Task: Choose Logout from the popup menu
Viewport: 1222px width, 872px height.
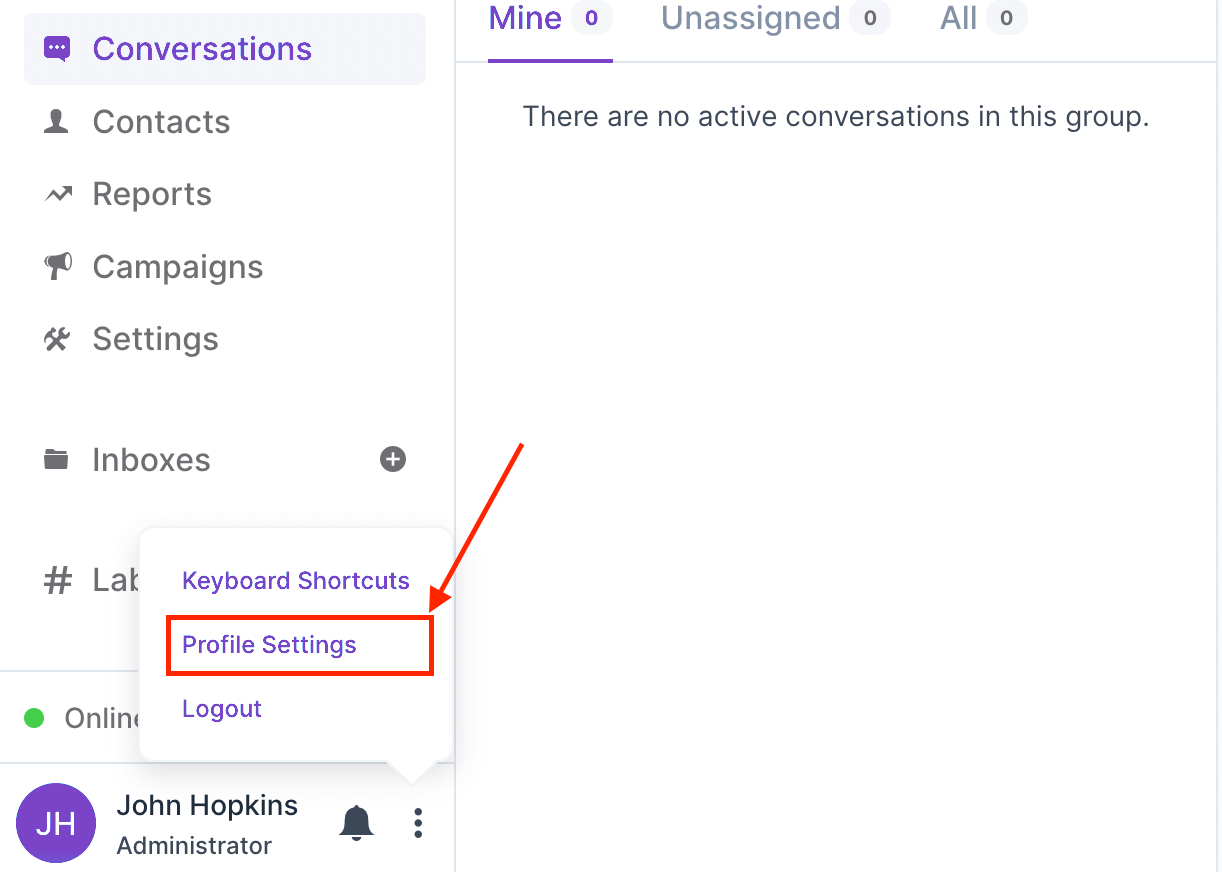Action: pyautogui.click(x=222, y=709)
